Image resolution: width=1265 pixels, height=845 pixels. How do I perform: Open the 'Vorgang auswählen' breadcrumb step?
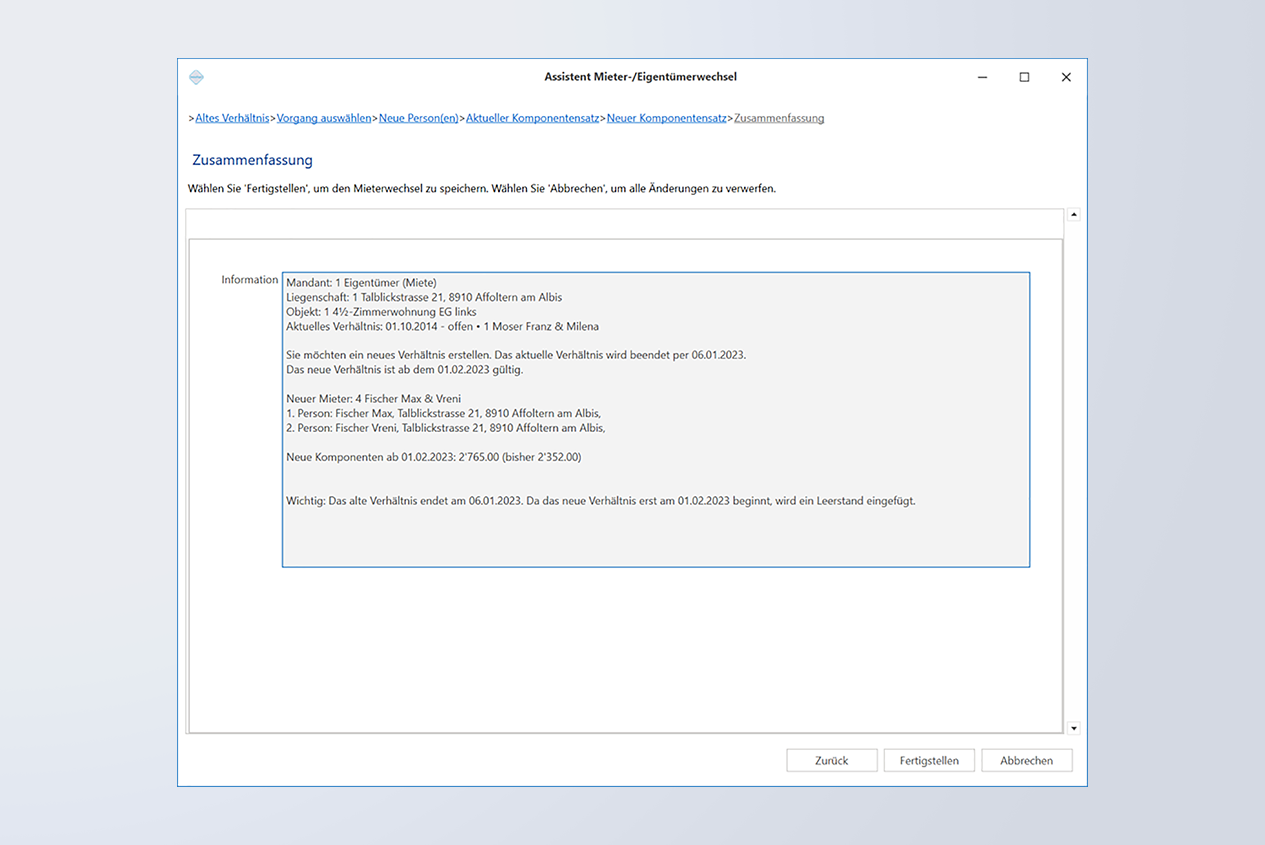(324, 118)
